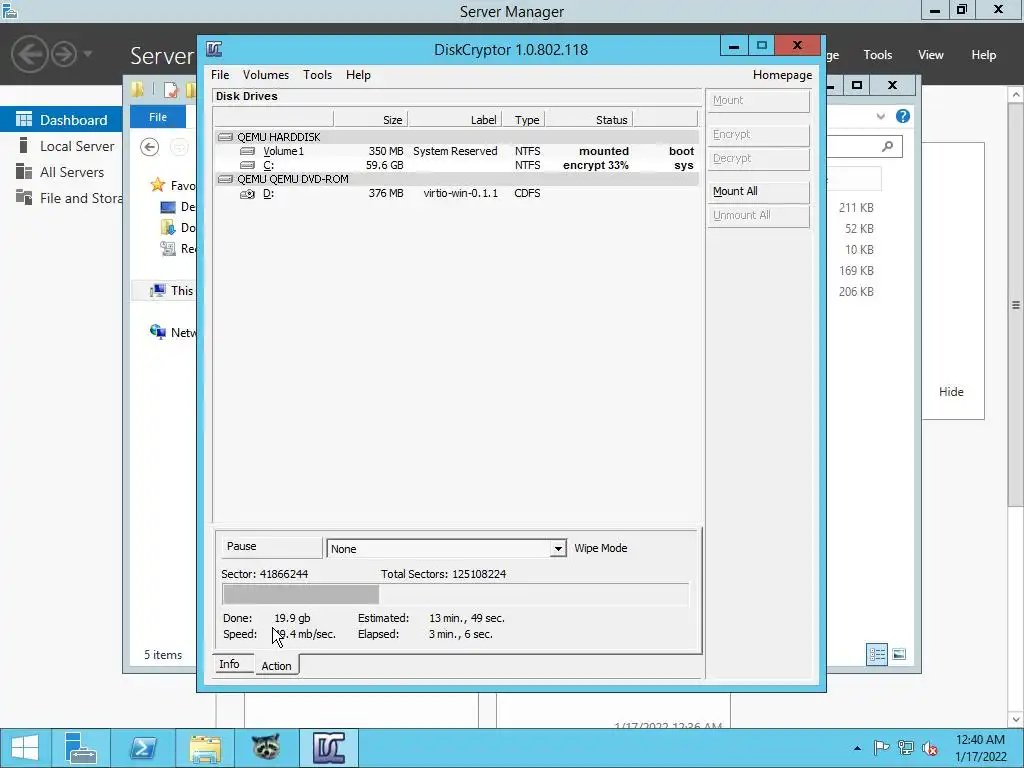Select the D: disc icon

(x=248, y=193)
